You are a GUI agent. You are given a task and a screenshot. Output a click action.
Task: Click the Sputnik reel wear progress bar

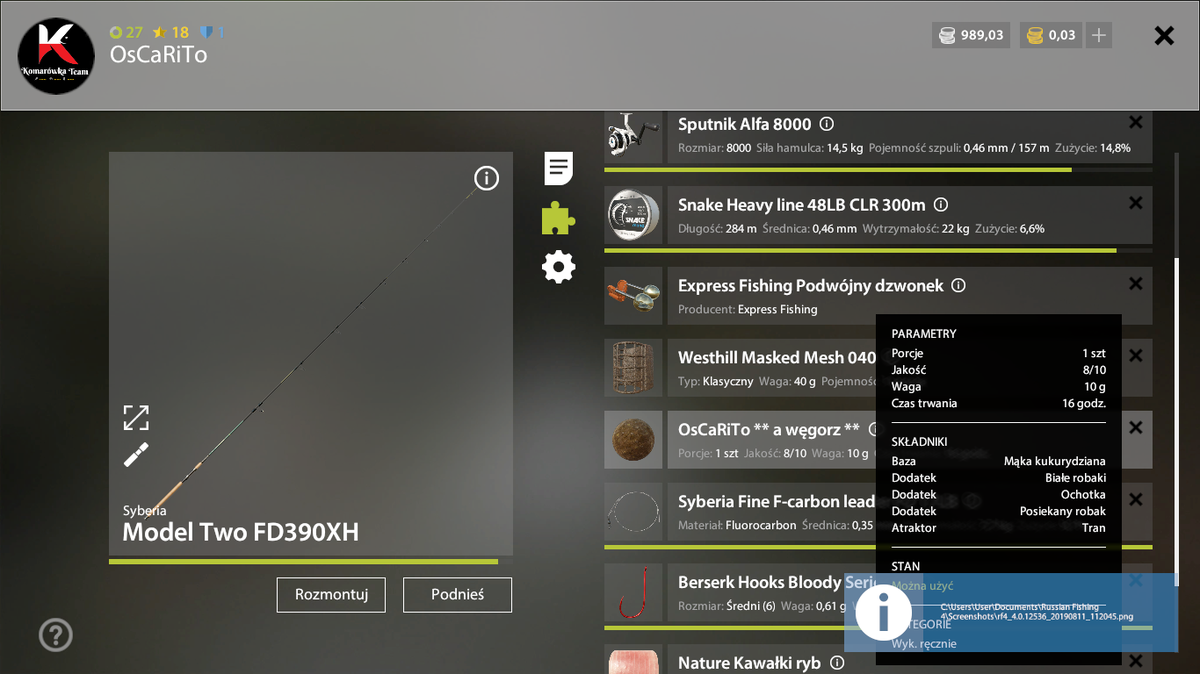tap(878, 169)
